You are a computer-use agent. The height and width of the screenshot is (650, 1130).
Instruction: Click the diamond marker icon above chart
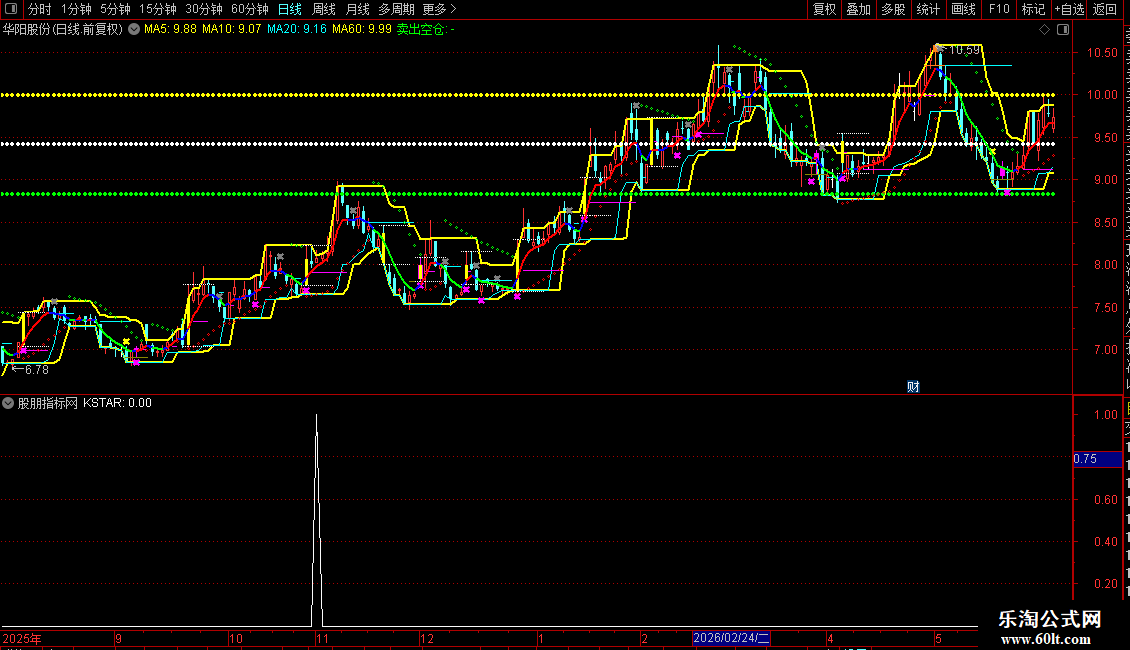pyautogui.click(x=1044, y=30)
